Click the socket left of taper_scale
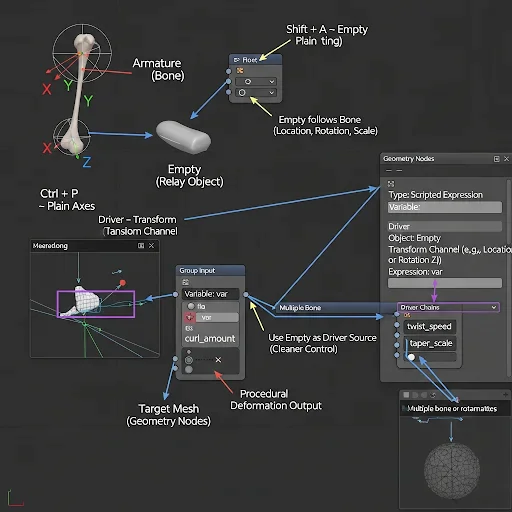Viewport: 512px width, 512px height. [x=397, y=345]
